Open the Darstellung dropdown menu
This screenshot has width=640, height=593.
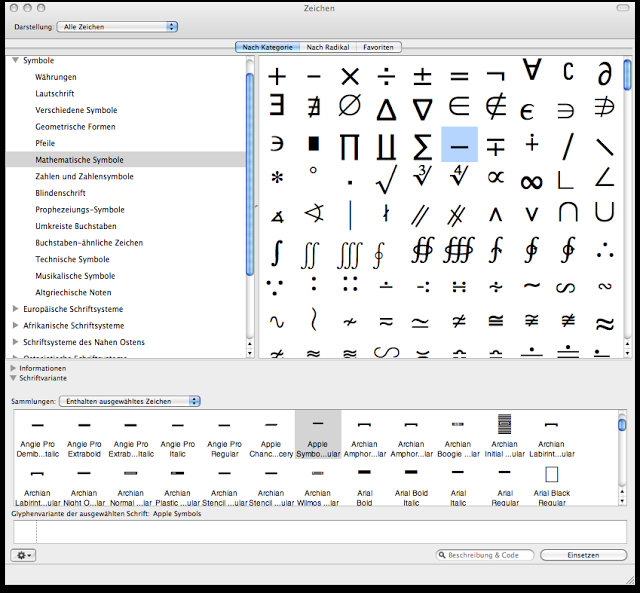(117, 26)
